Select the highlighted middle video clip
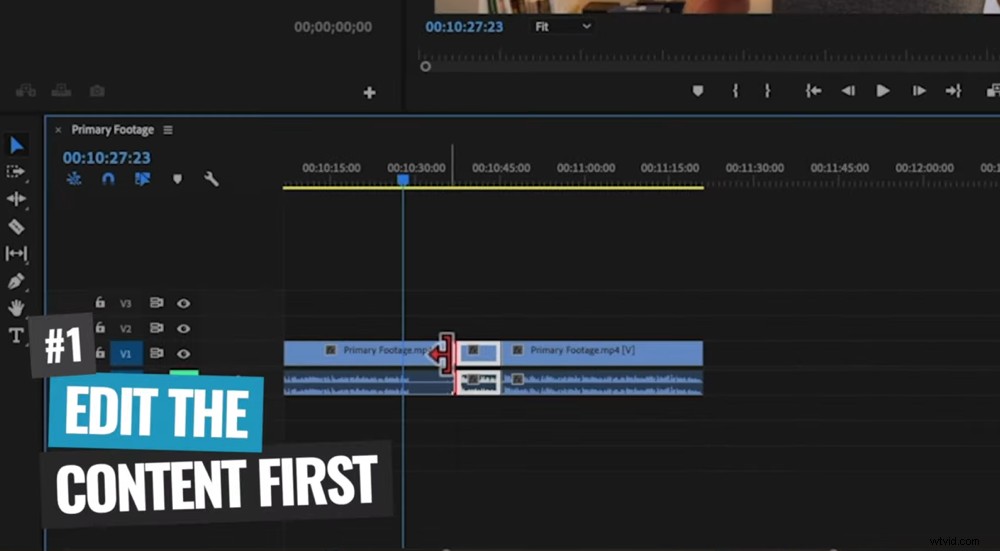Screen dimensions: 1000x551 pyautogui.click(x=478, y=353)
